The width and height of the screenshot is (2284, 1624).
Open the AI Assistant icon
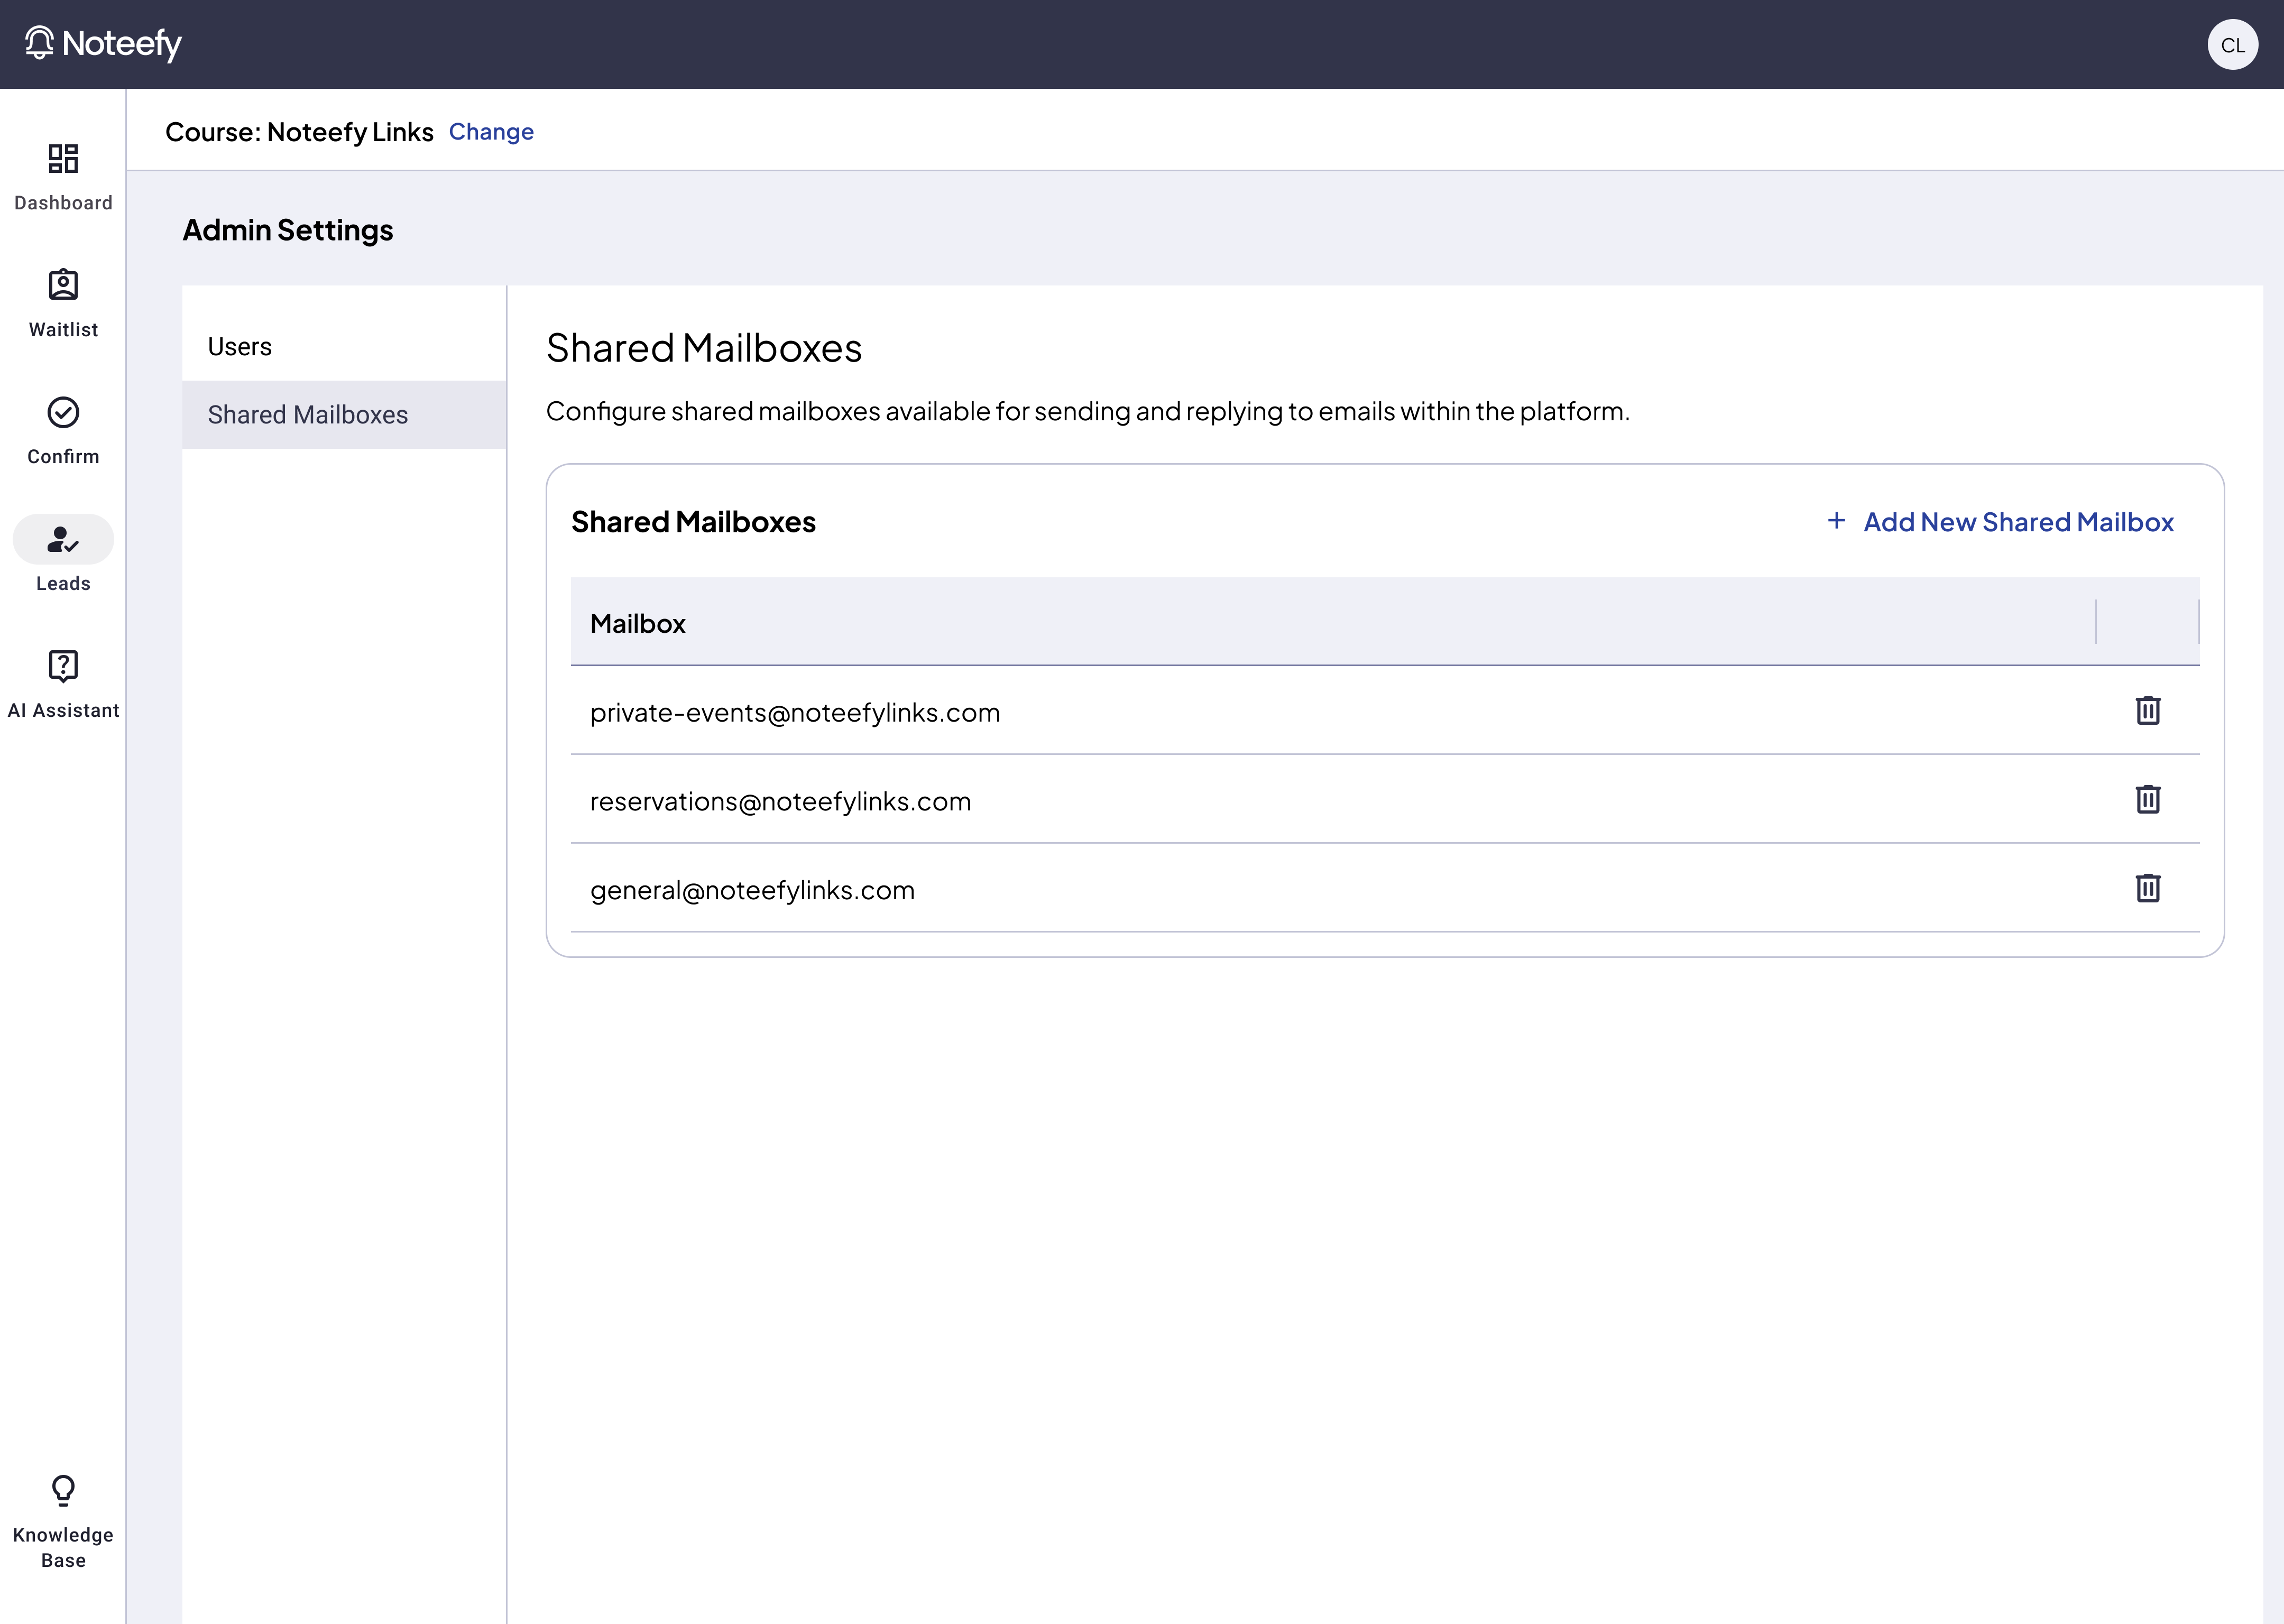click(x=63, y=666)
